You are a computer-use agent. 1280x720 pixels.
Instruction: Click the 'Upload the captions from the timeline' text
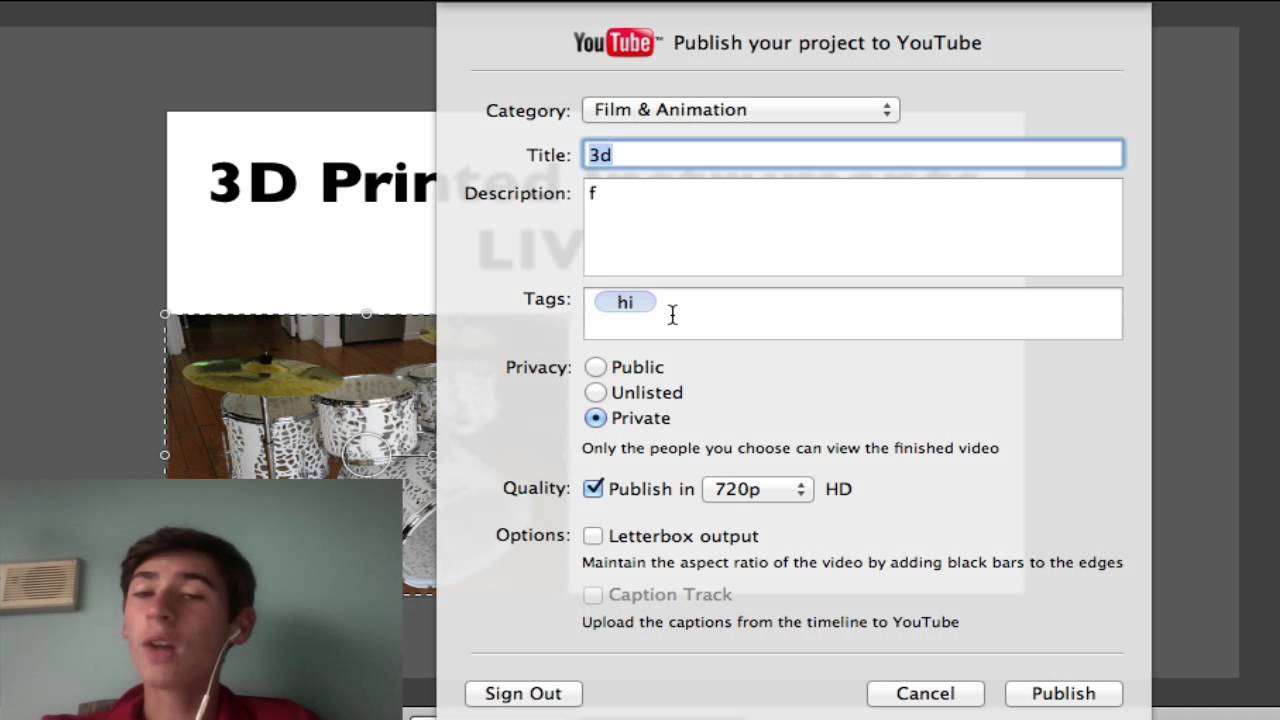point(770,622)
